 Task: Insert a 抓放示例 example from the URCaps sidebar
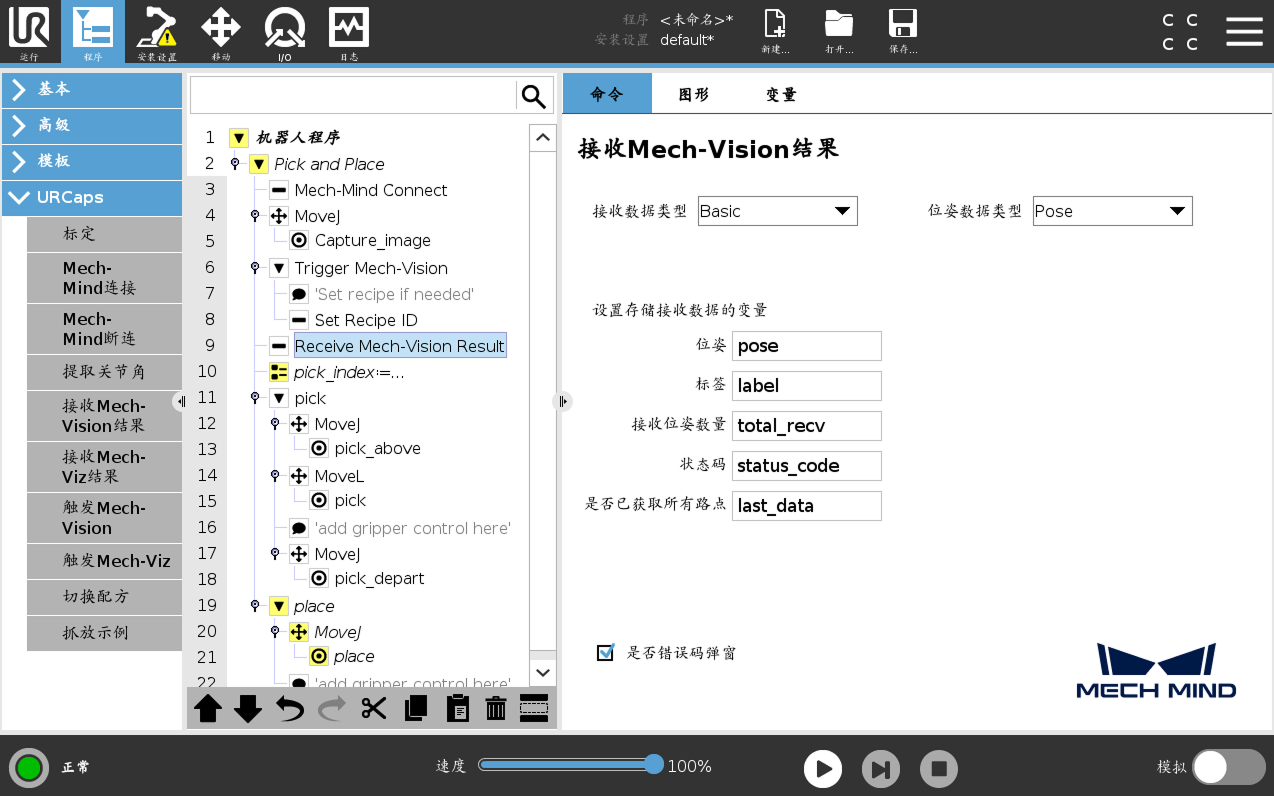tap(104, 633)
